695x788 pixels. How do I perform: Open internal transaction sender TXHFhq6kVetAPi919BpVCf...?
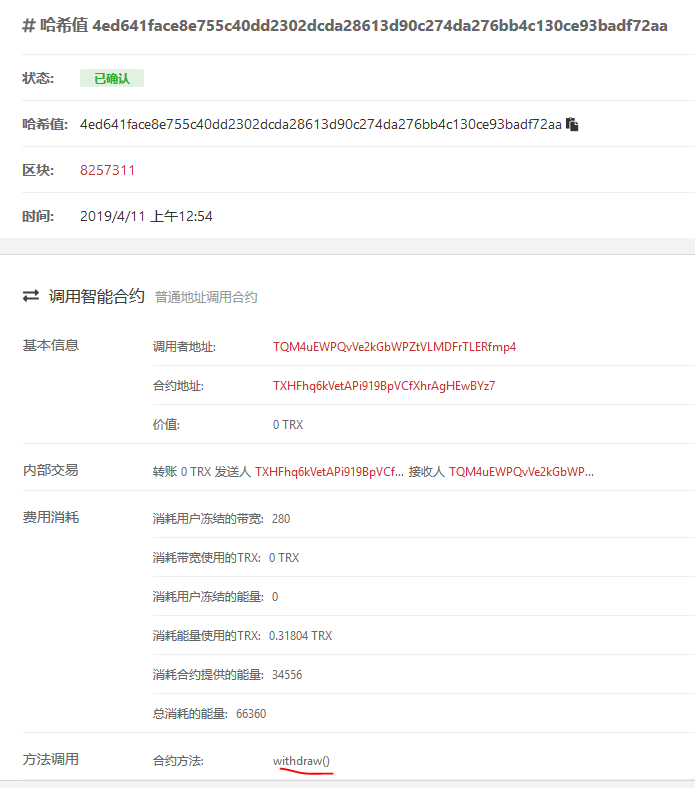point(329,472)
